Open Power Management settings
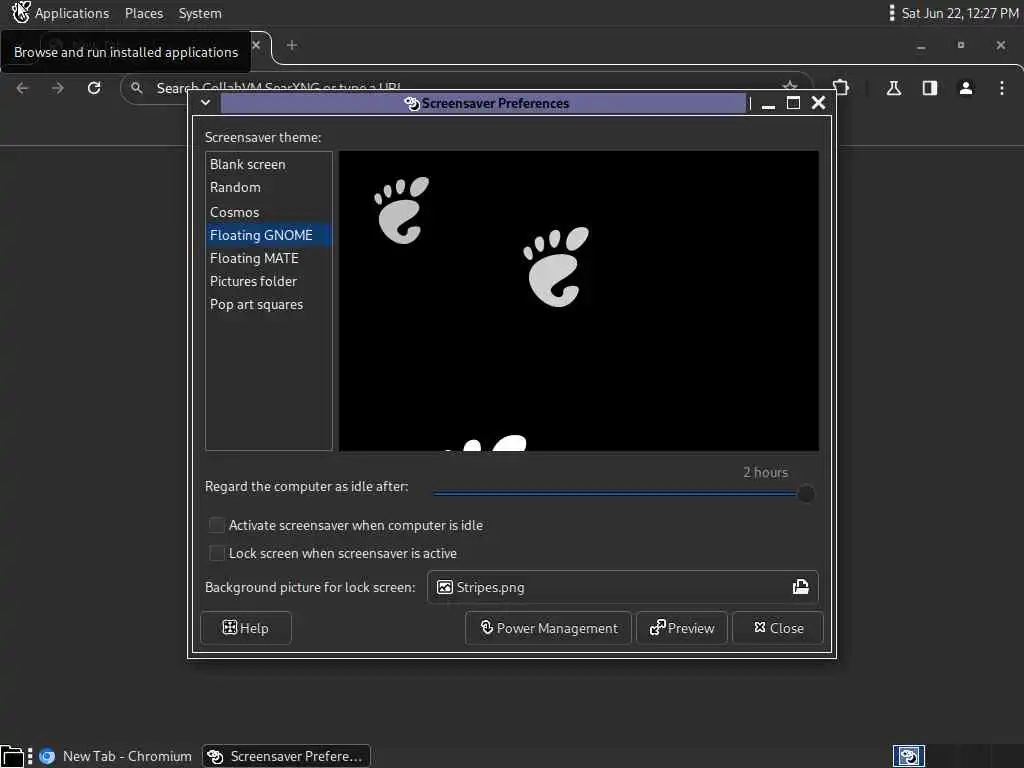This screenshot has height=768, width=1024. point(549,628)
